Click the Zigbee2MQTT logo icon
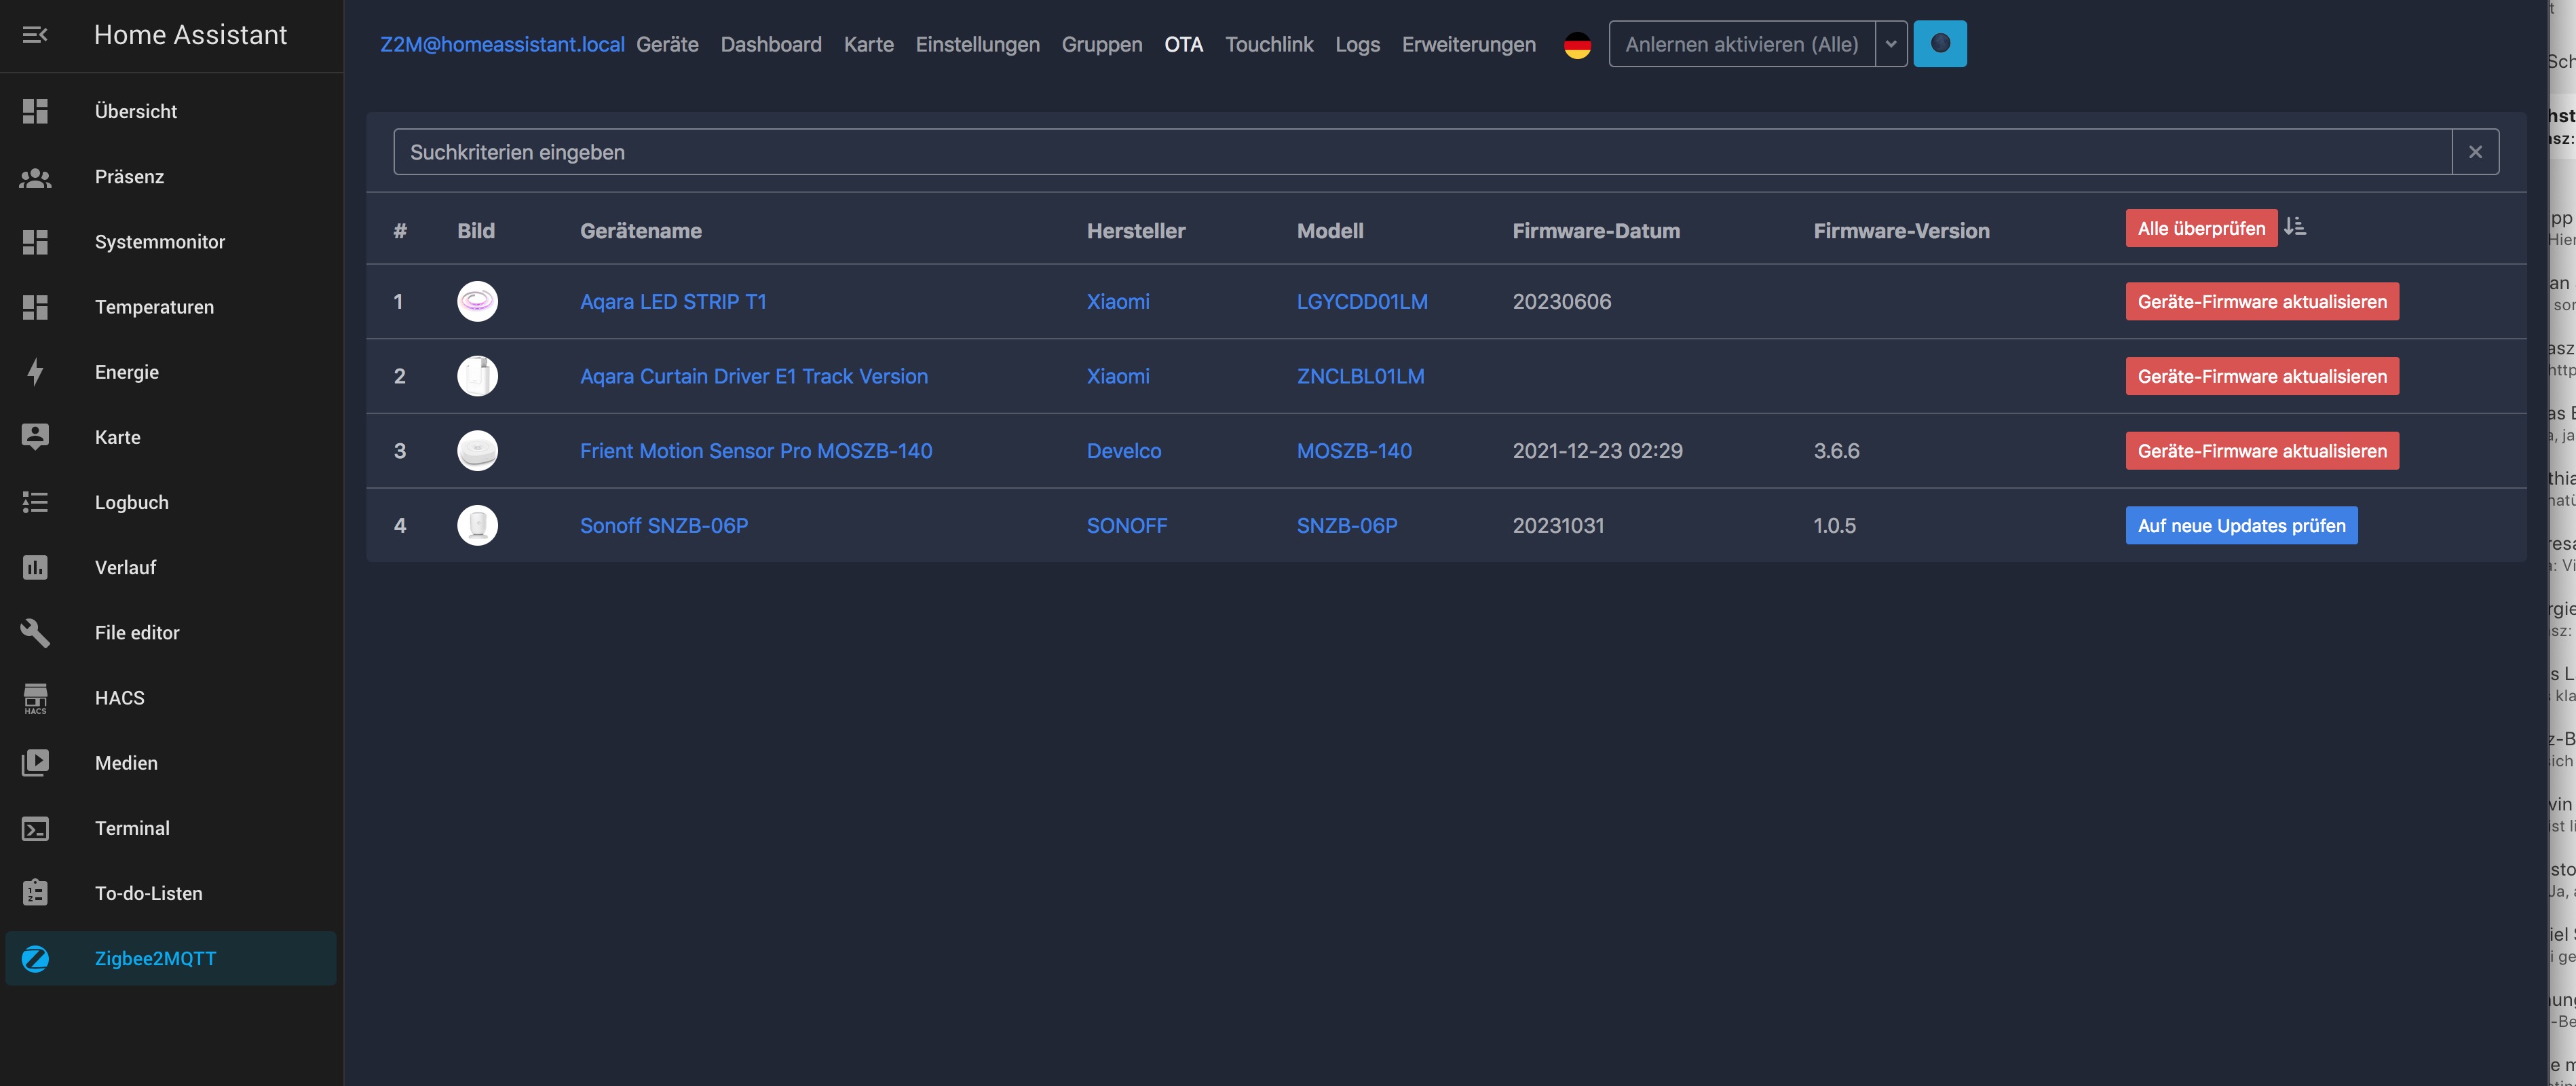The height and width of the screenshot is (1086, 2576). 35,958
